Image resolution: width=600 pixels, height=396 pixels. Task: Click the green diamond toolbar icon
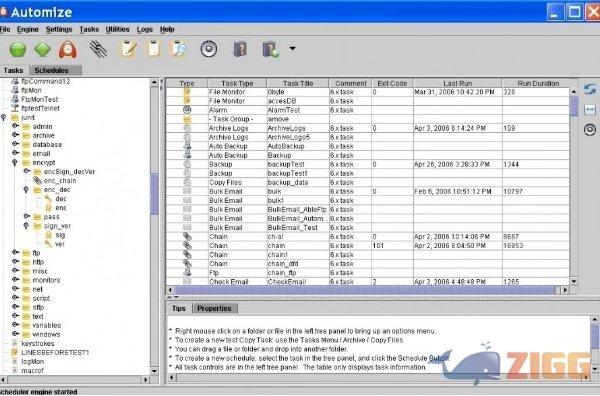[42, 49]
